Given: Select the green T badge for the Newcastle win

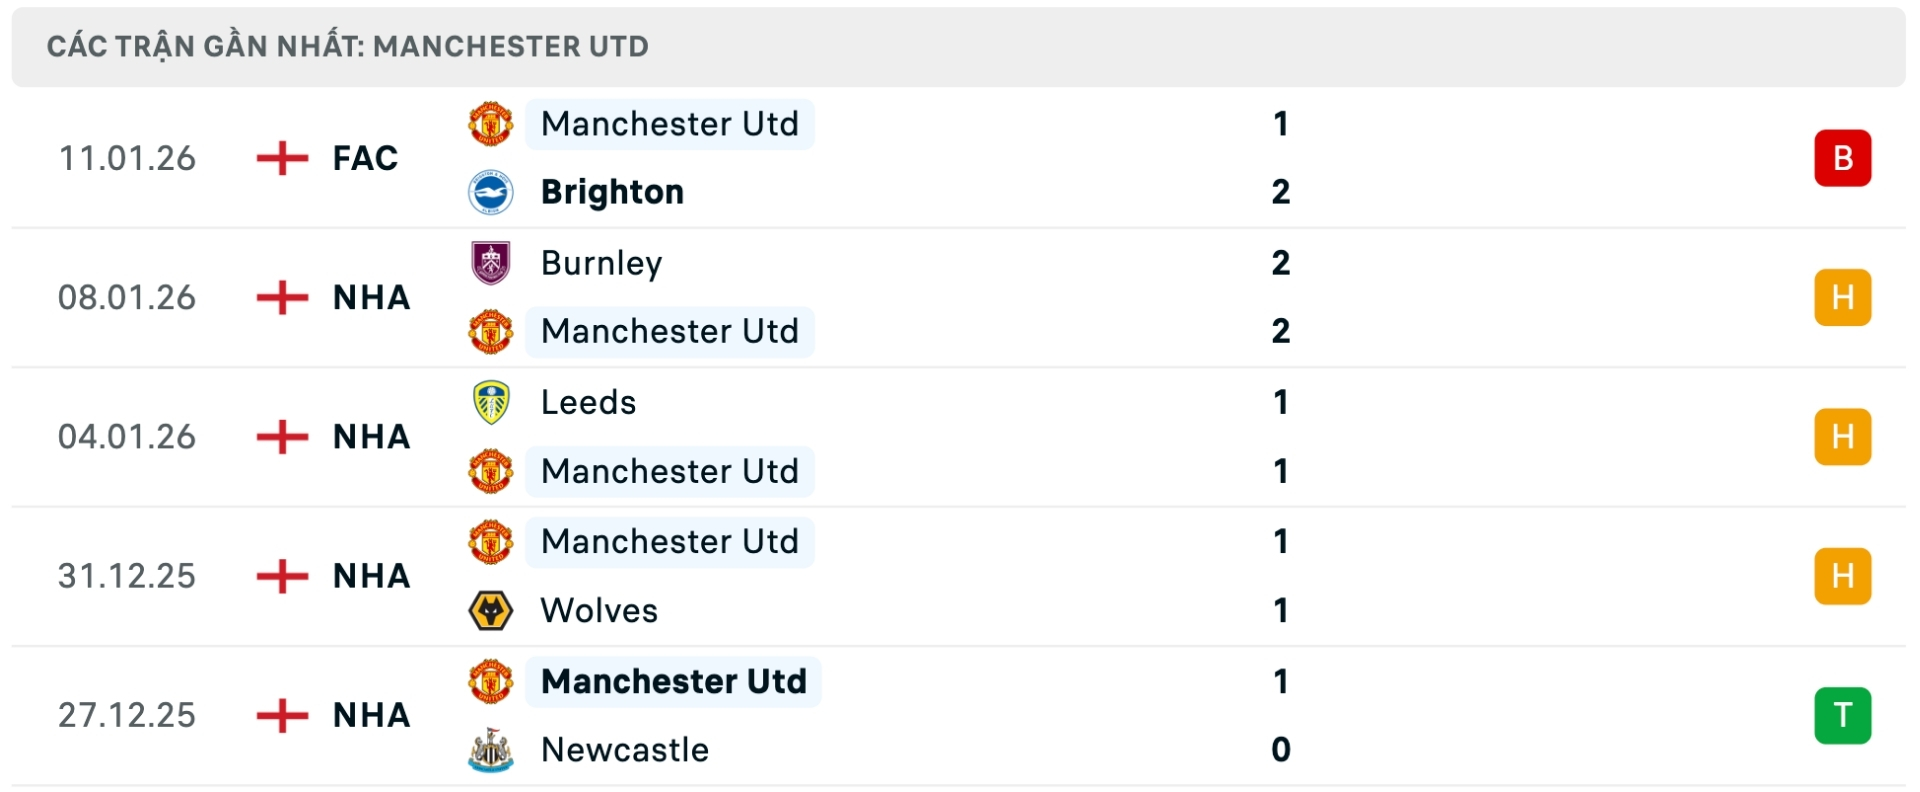Looking at the screenshot, I should click(1843, 715).
